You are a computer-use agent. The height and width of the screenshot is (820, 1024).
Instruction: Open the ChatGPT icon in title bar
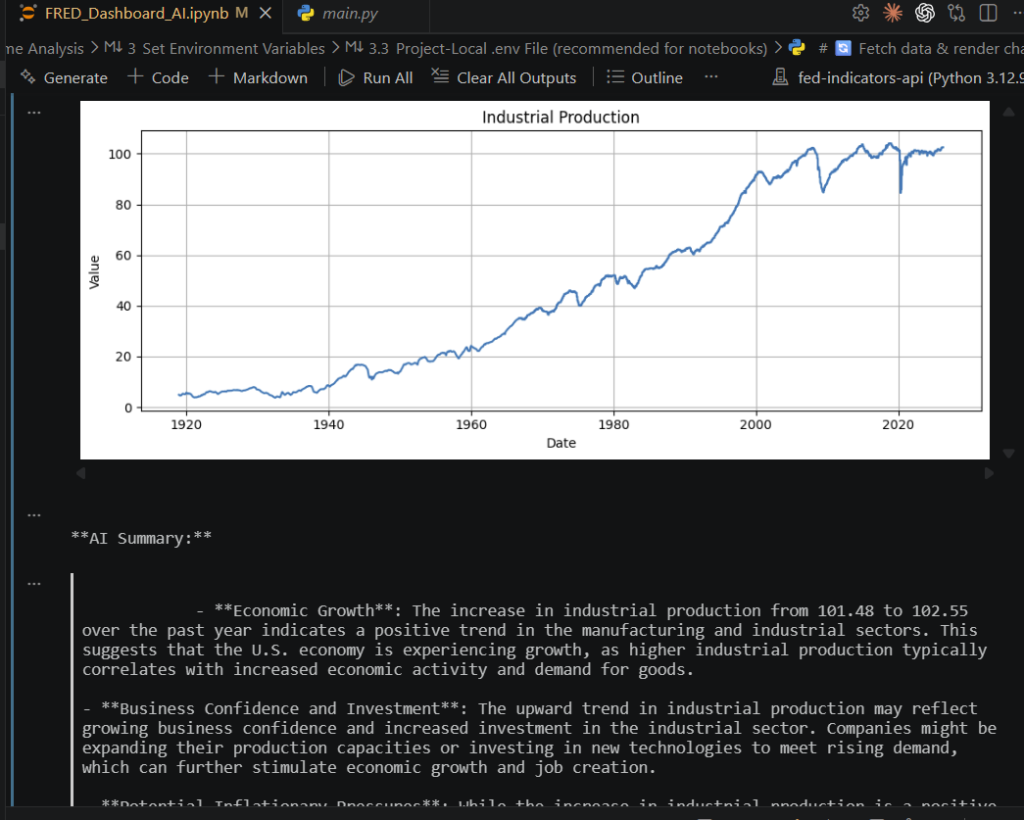pos(924,13)
